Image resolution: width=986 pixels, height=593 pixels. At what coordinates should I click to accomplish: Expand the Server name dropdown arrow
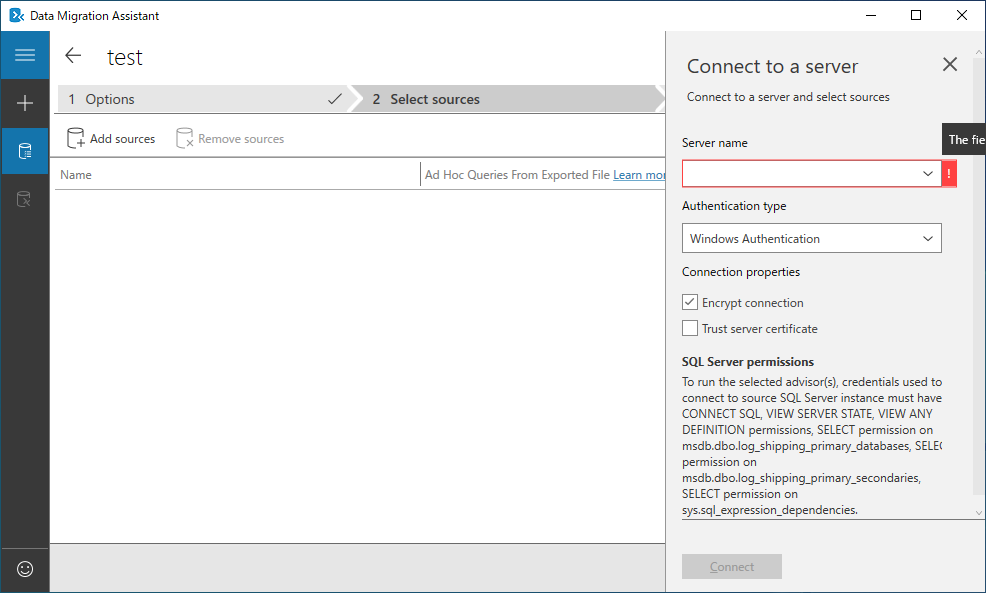pos(928,174)
